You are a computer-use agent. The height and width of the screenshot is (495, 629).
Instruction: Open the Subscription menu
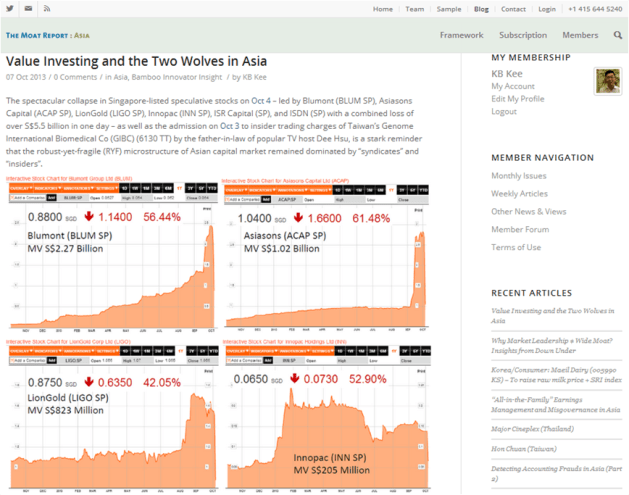click(523, 35)
